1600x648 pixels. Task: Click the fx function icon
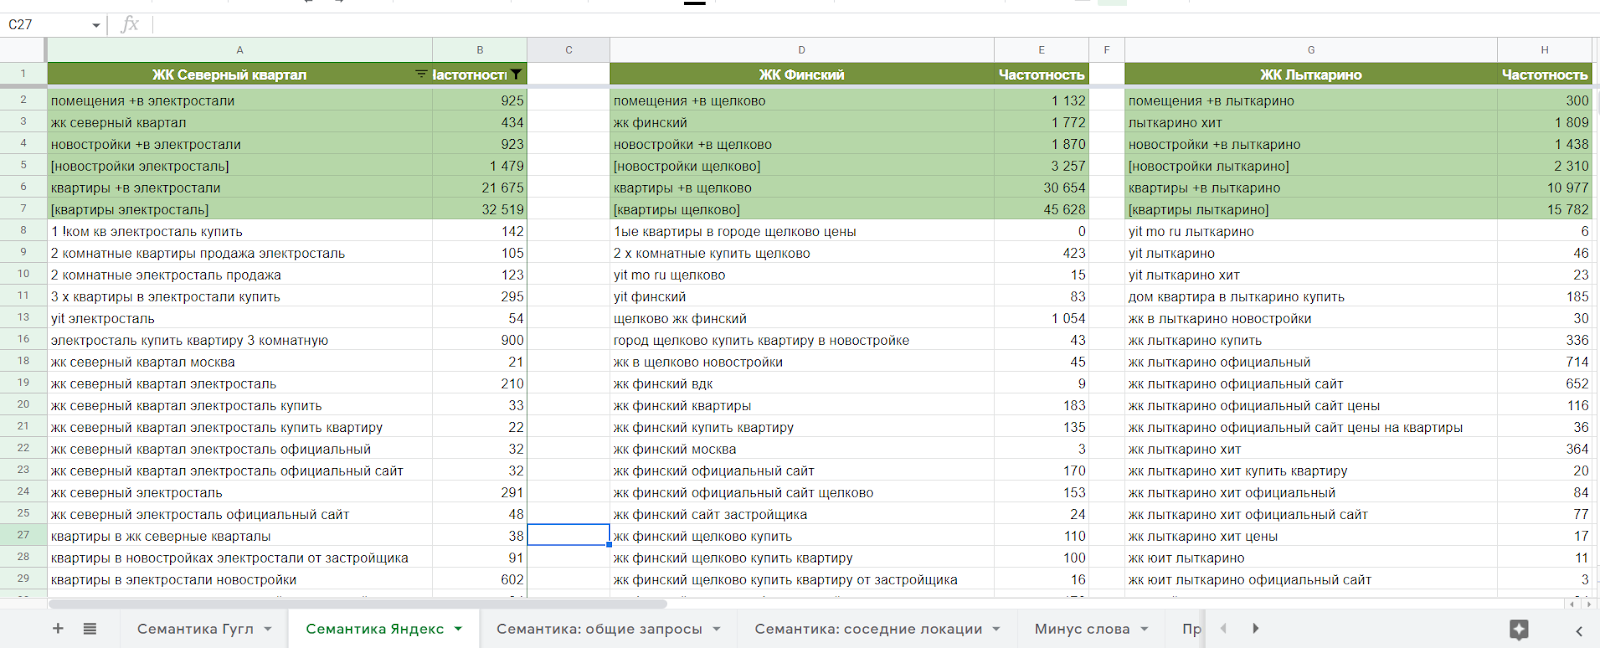[130, 24]
